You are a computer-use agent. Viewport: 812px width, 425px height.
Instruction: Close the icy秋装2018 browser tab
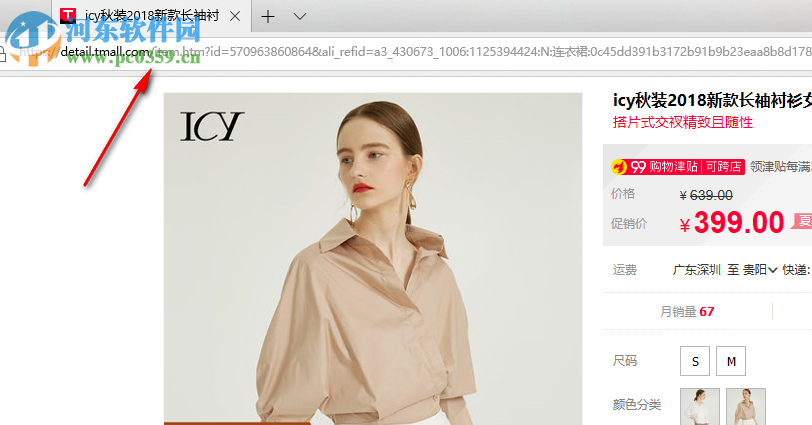[235, 17]
